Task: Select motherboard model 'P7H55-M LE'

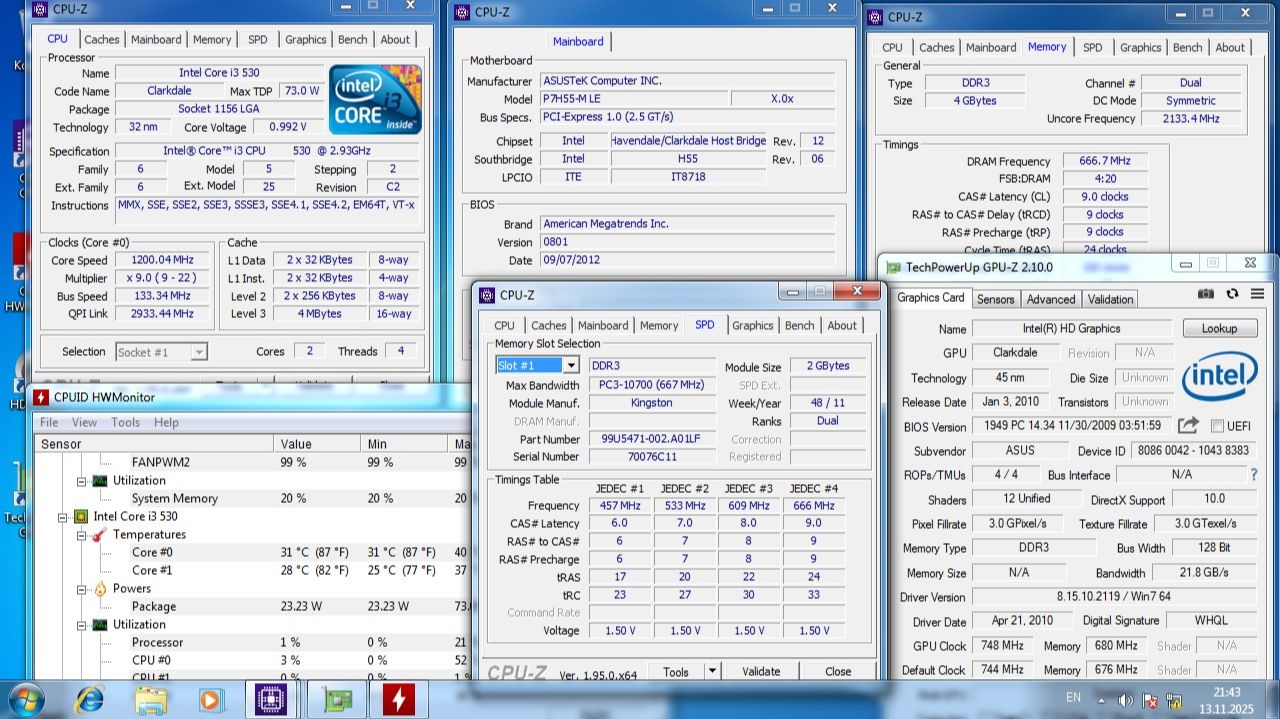Action: (634, 99)
